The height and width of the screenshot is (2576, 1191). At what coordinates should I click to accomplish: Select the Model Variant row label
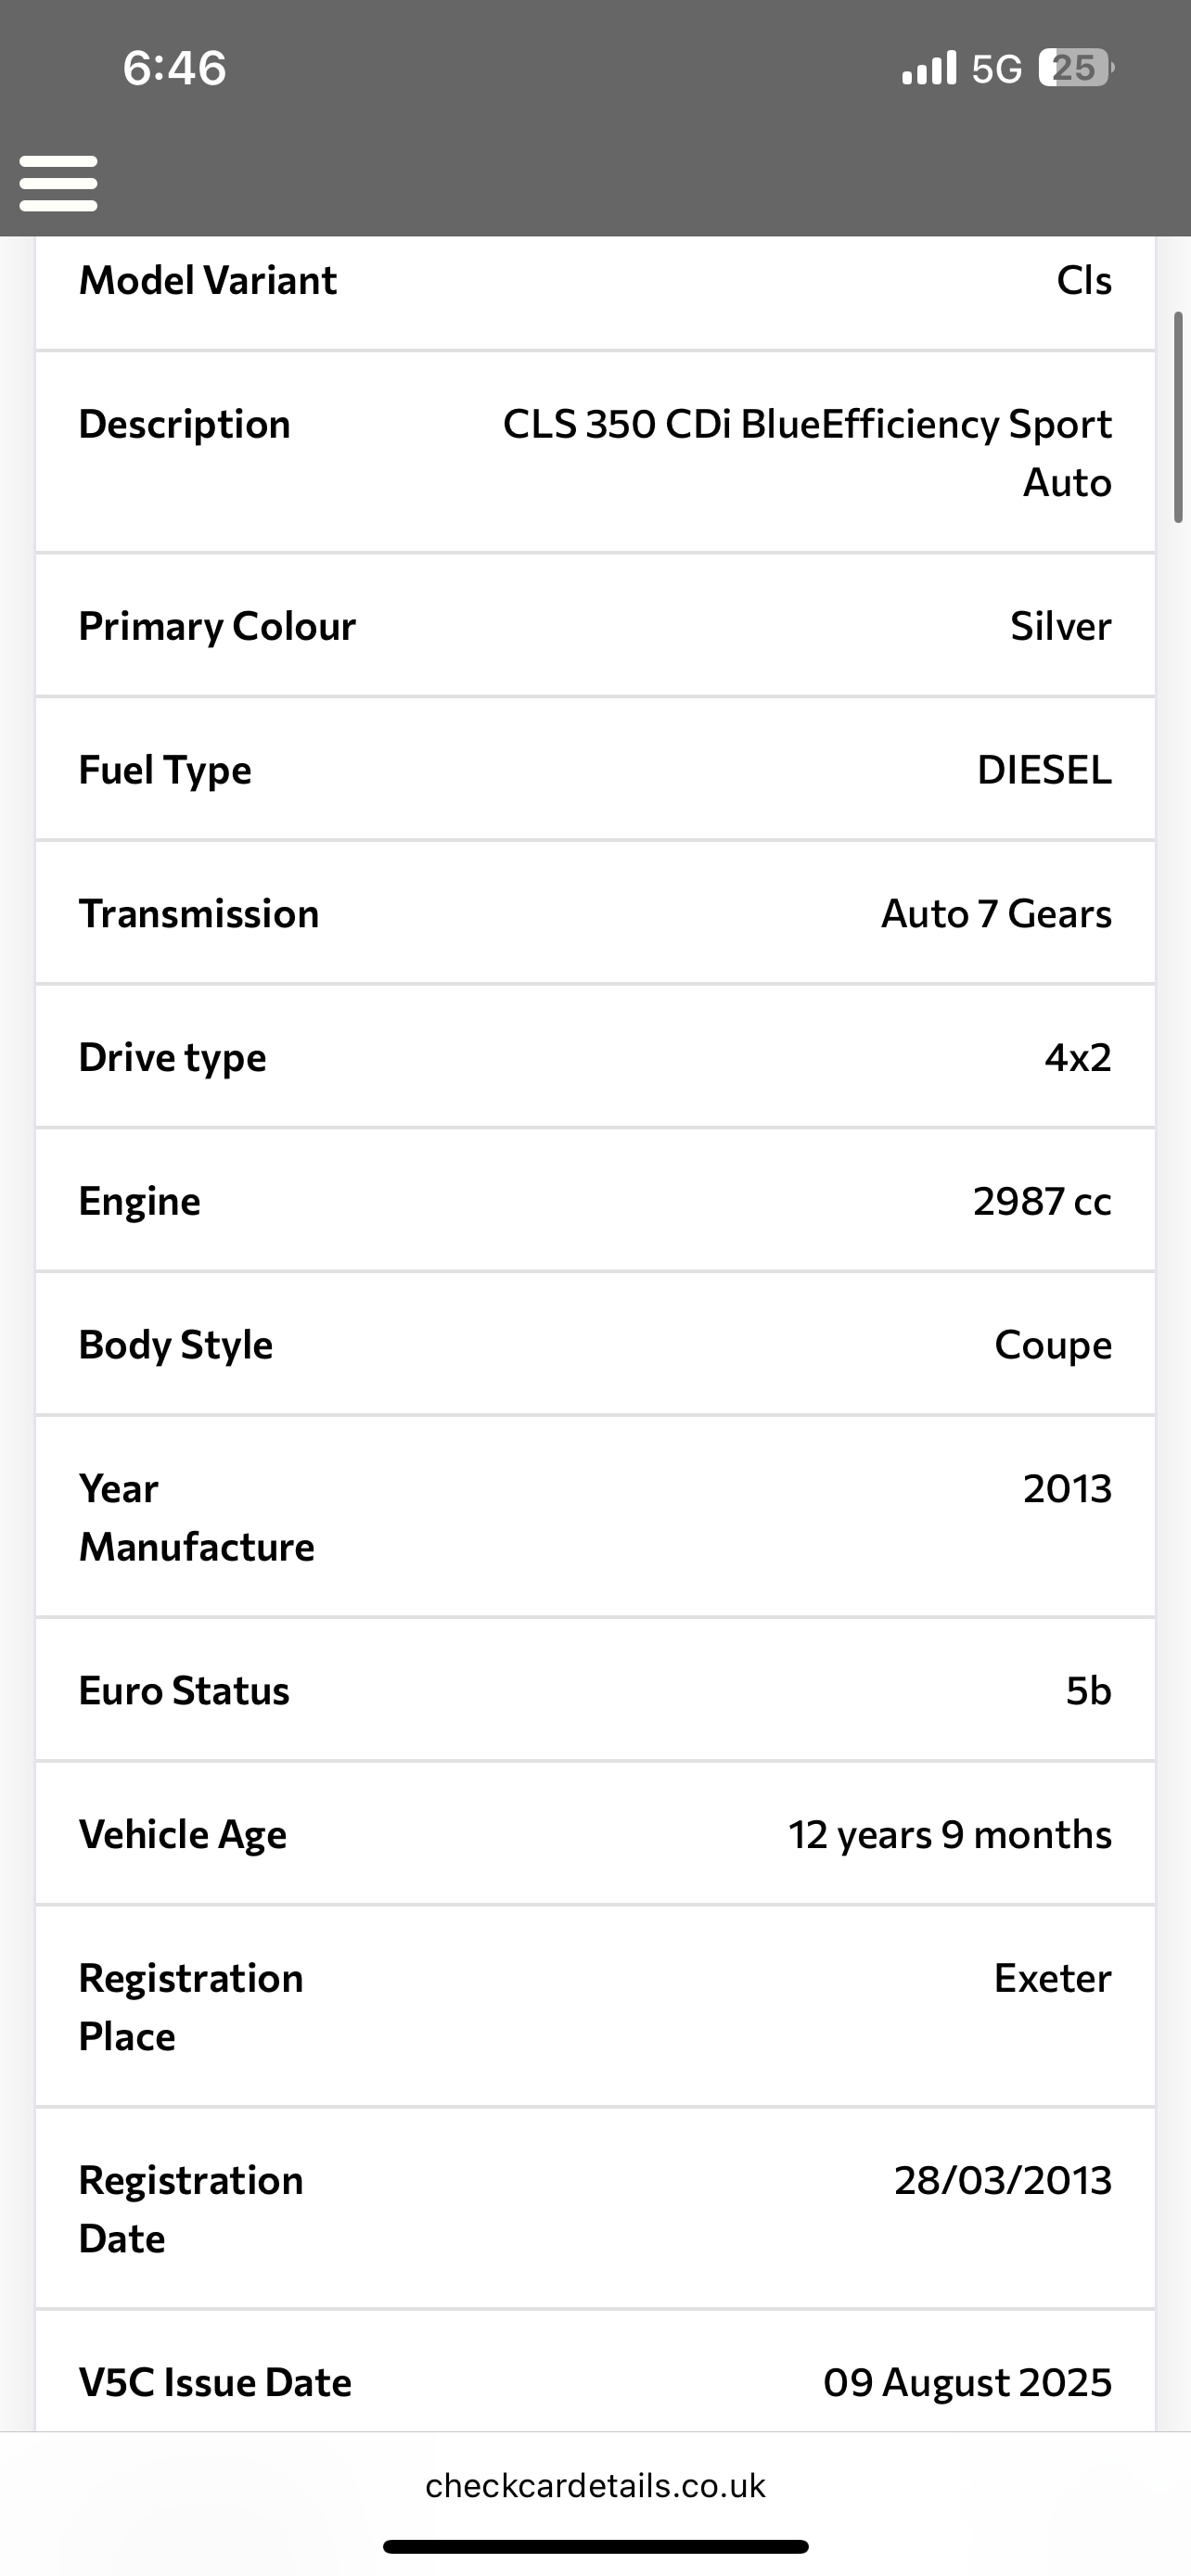coord(208,281)
